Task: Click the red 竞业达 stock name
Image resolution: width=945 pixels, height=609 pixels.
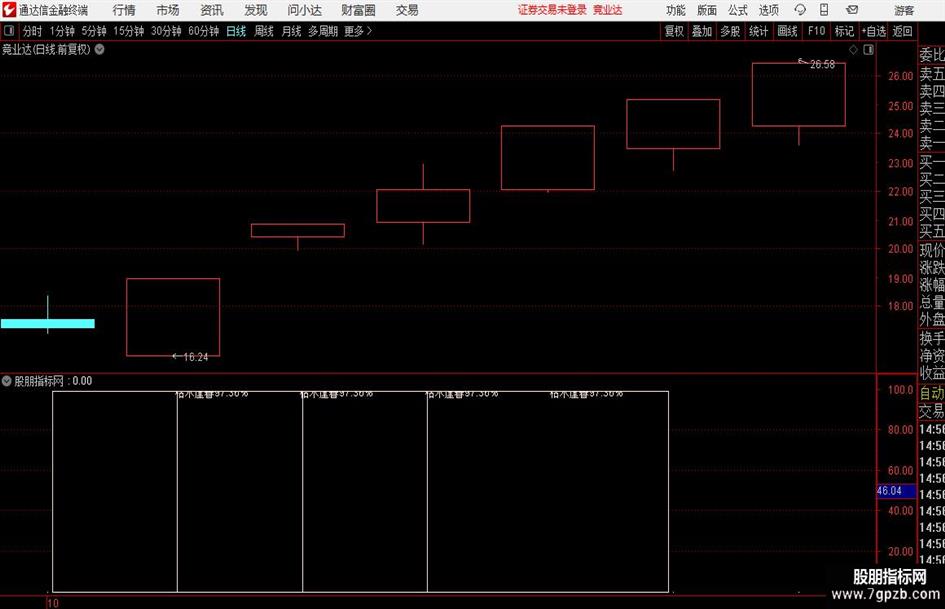Action: tap(608, 10)
